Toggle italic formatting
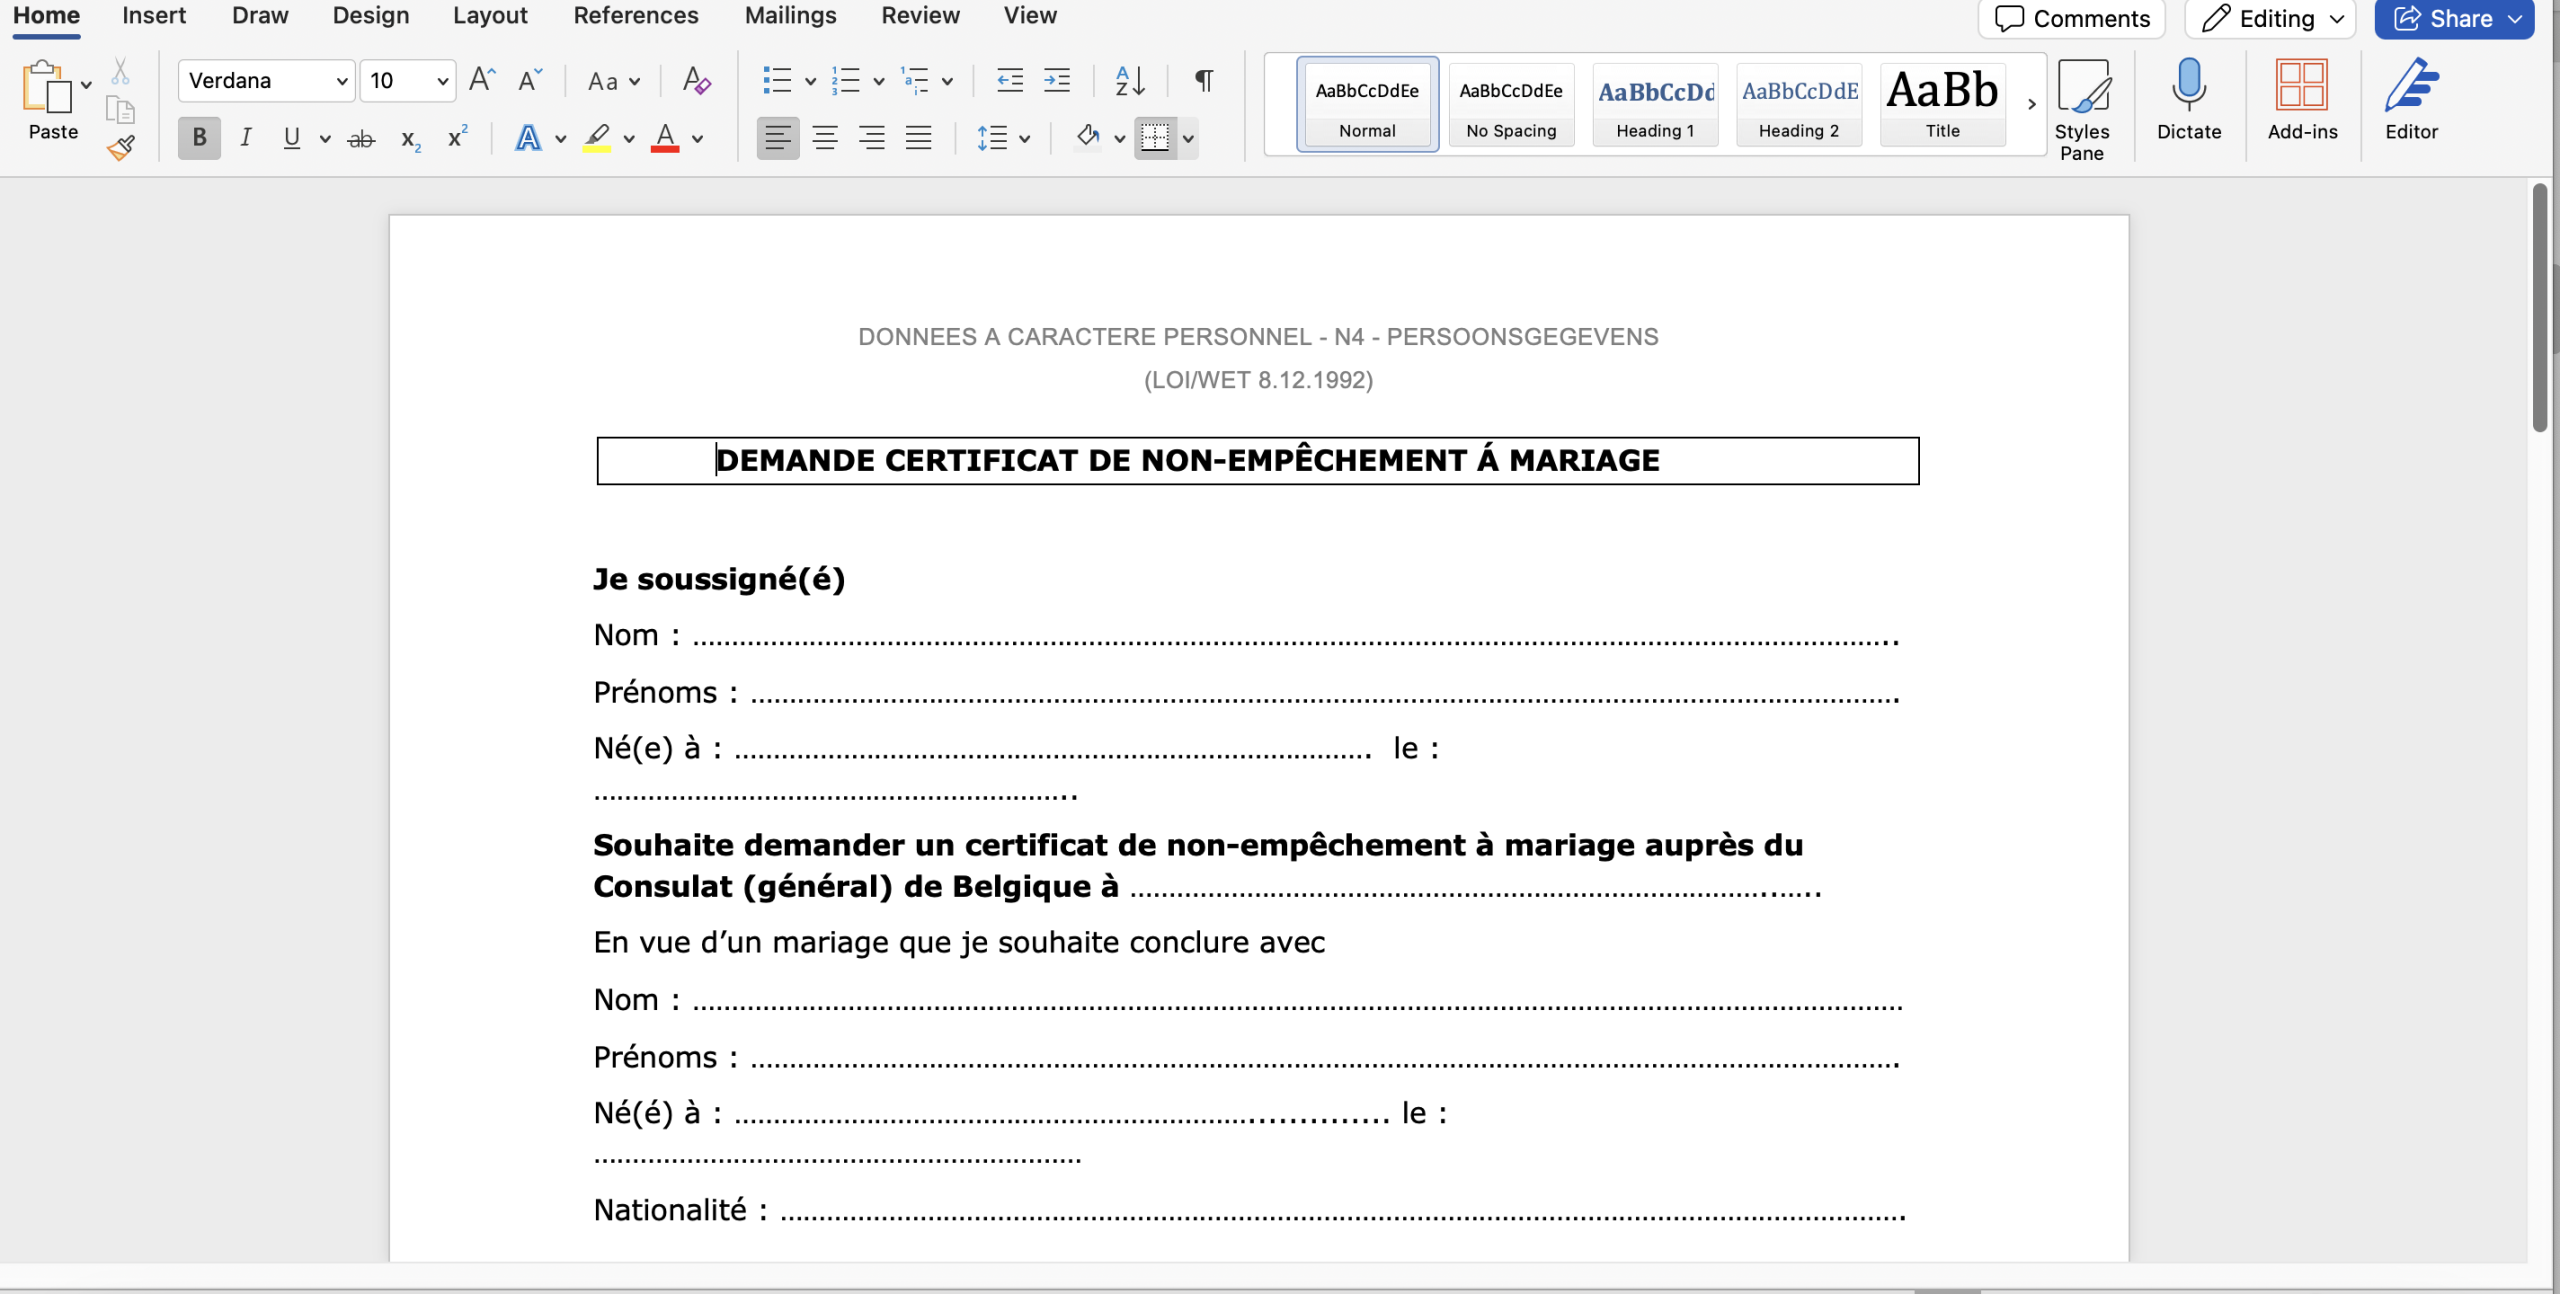Screen dimensions: 2560x1294 pyautogui.click(x=246, y=138)
